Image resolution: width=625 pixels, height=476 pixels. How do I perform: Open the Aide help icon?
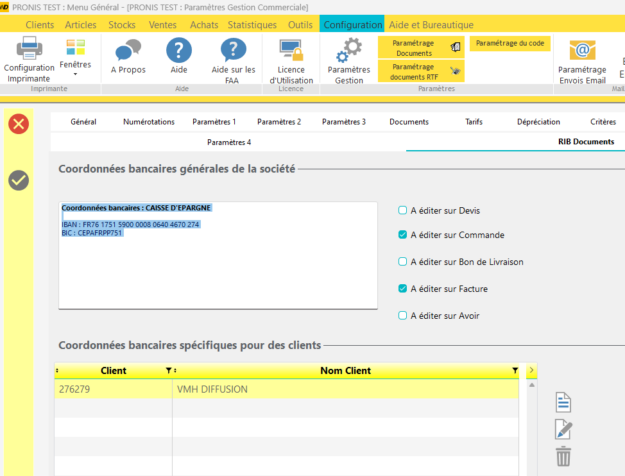click(x=180, y=50)
